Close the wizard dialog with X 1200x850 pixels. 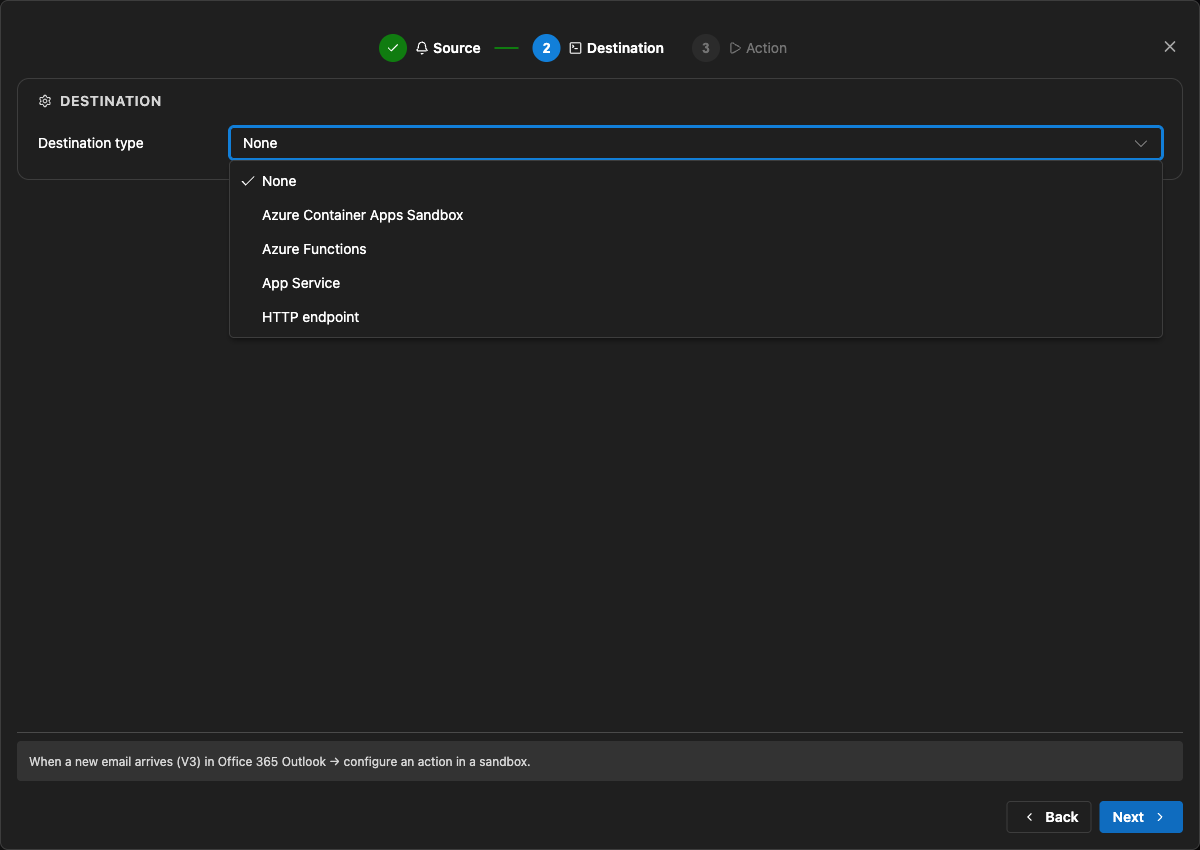(x=1170, y=47)
